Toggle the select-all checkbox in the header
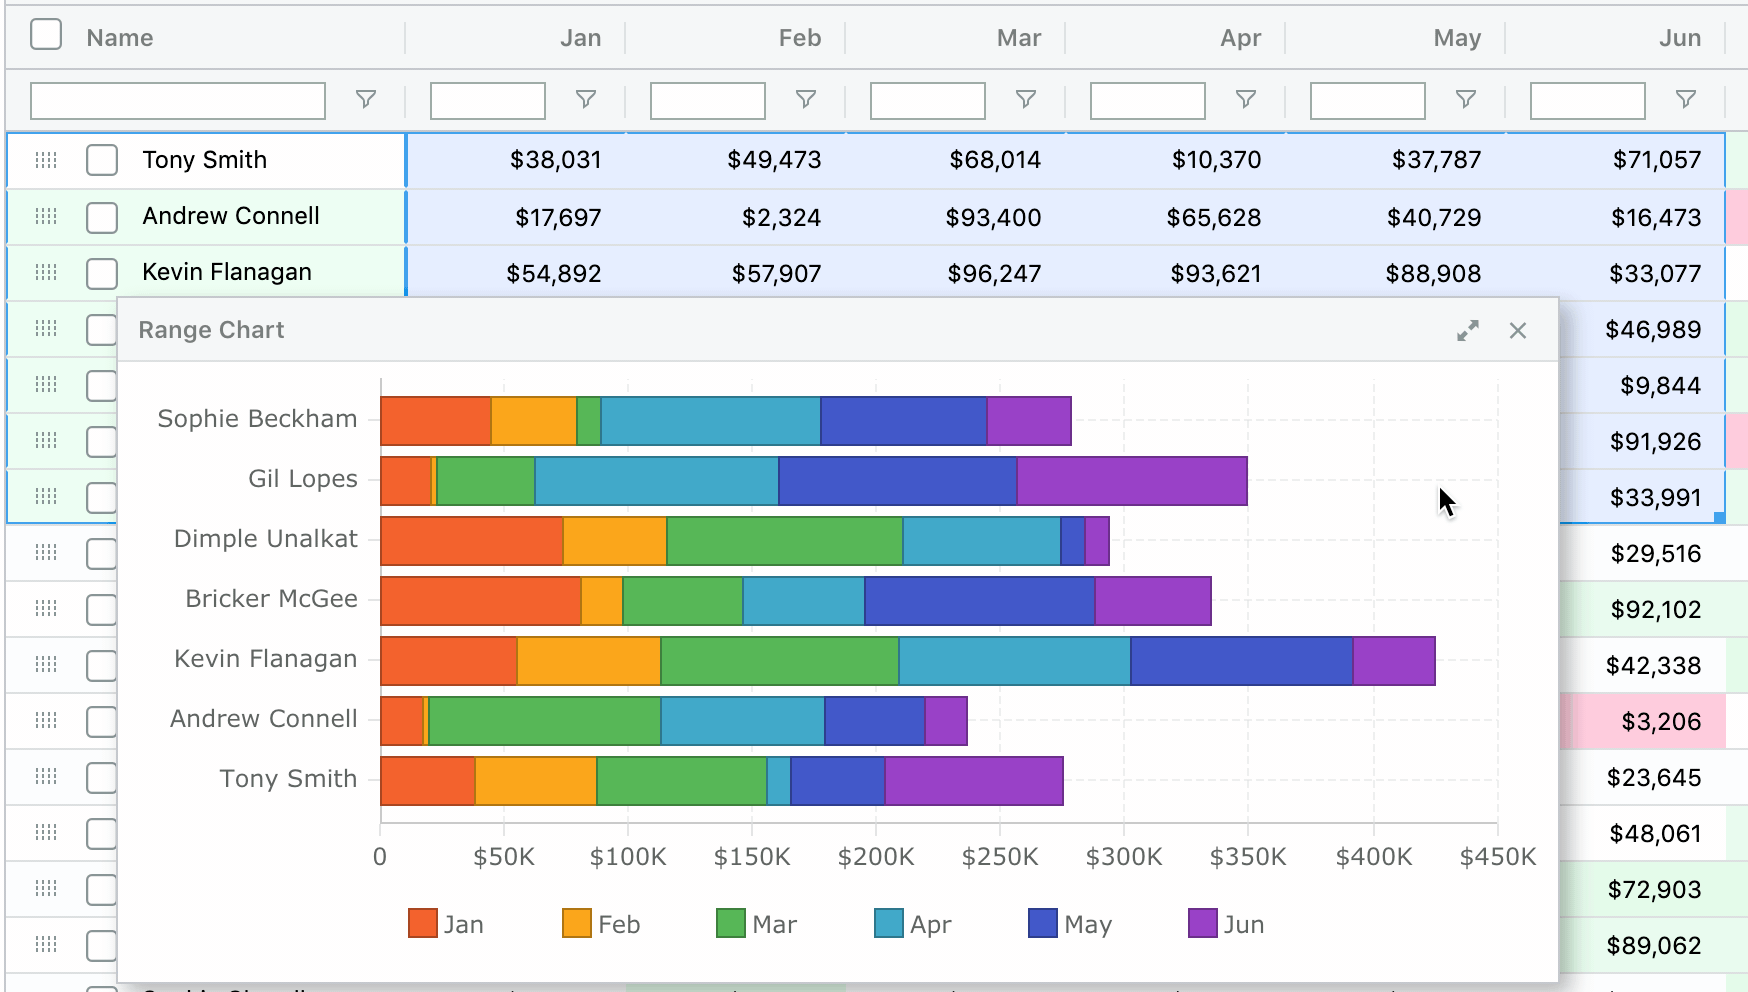This screenshot has height=992, width=1748. tap(46, 35)
